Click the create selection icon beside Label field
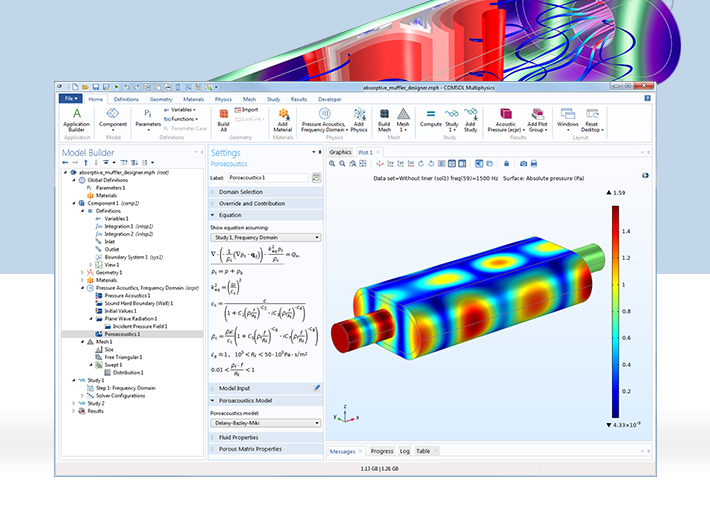 [x=316, y=178]
